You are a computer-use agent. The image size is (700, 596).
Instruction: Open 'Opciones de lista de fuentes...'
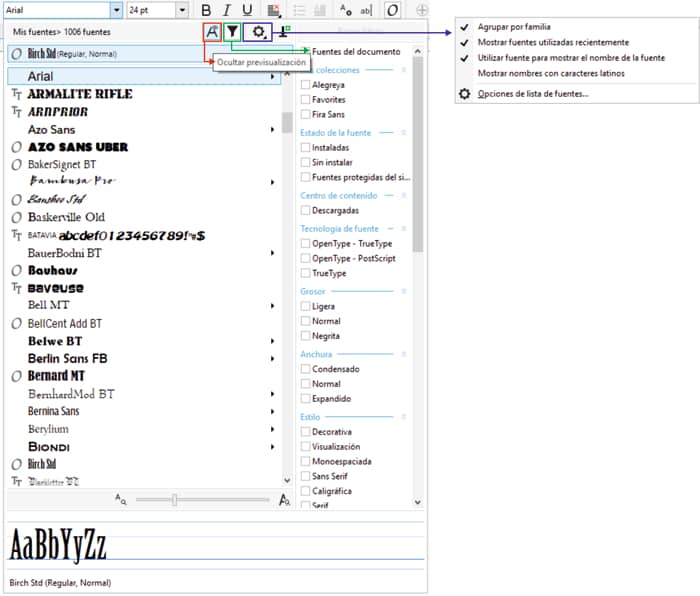point(532,94)
